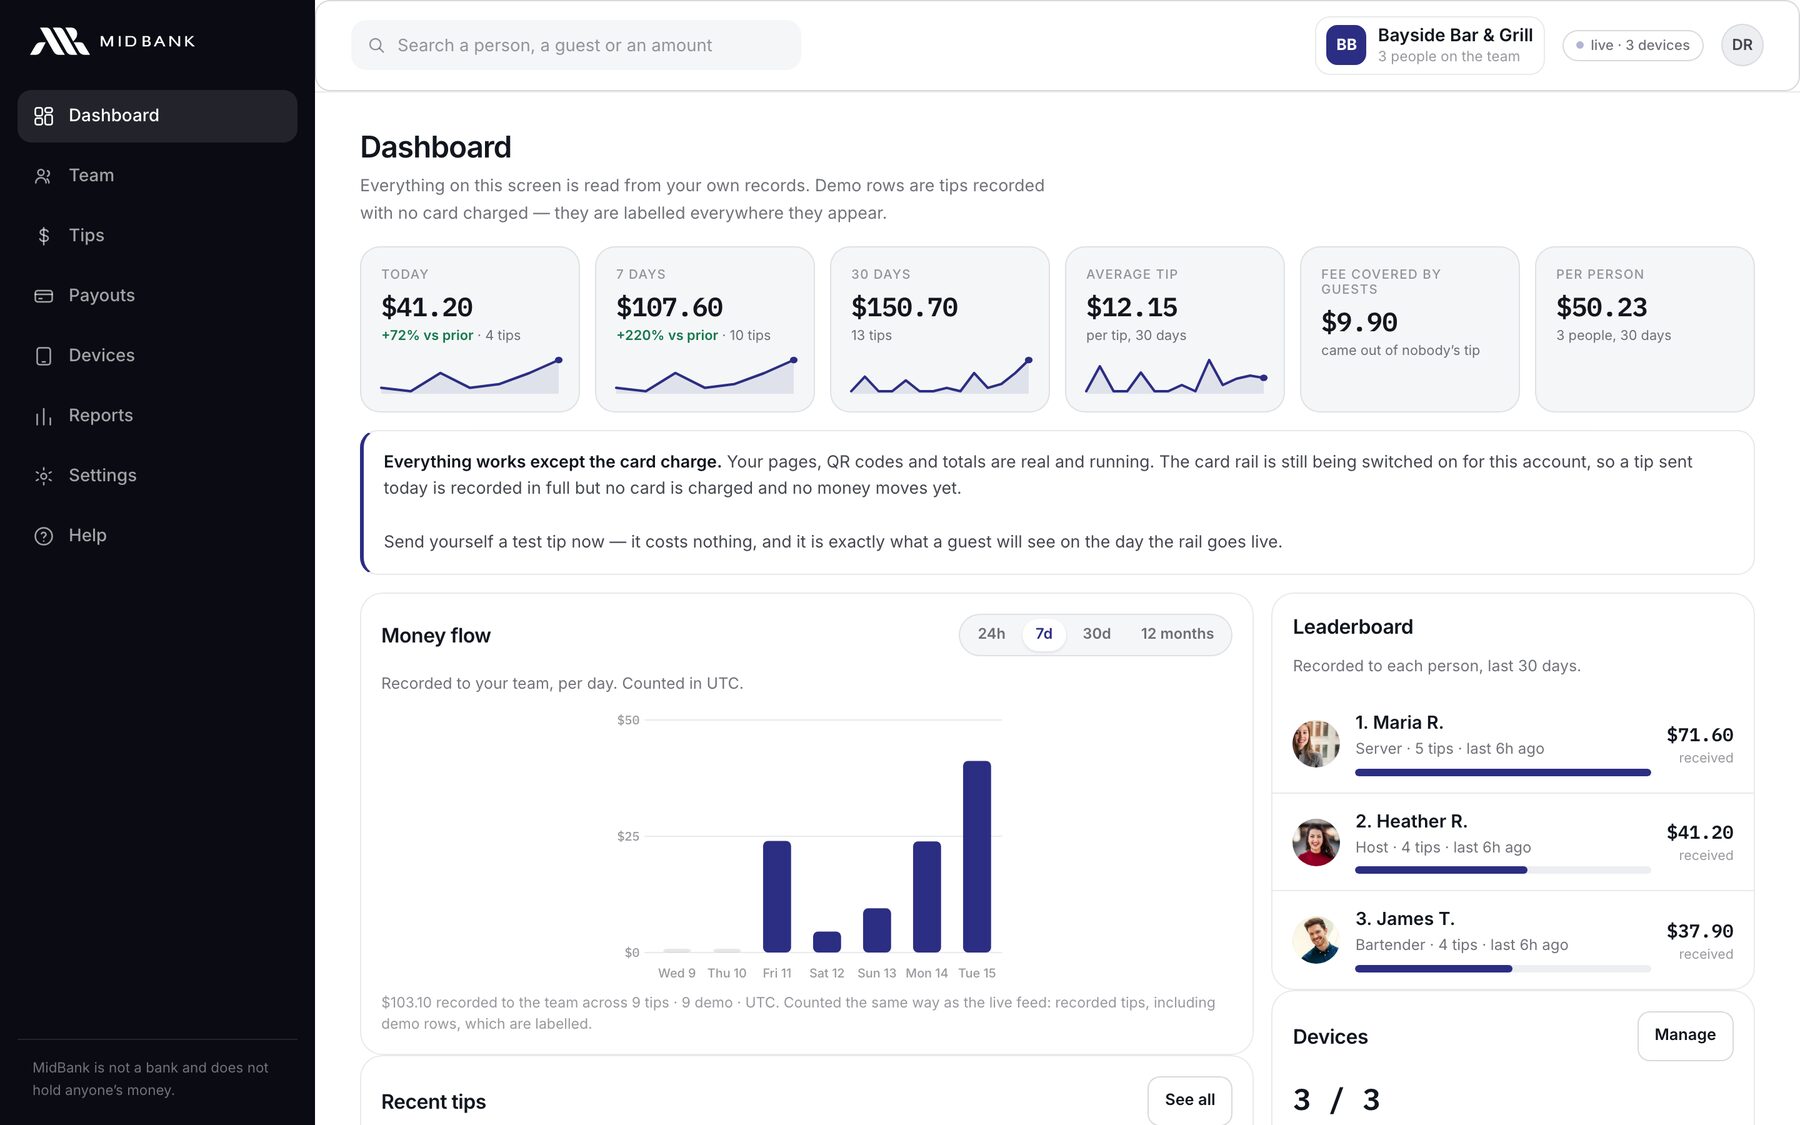Click the MidBank logo icon

click(60, 41)
